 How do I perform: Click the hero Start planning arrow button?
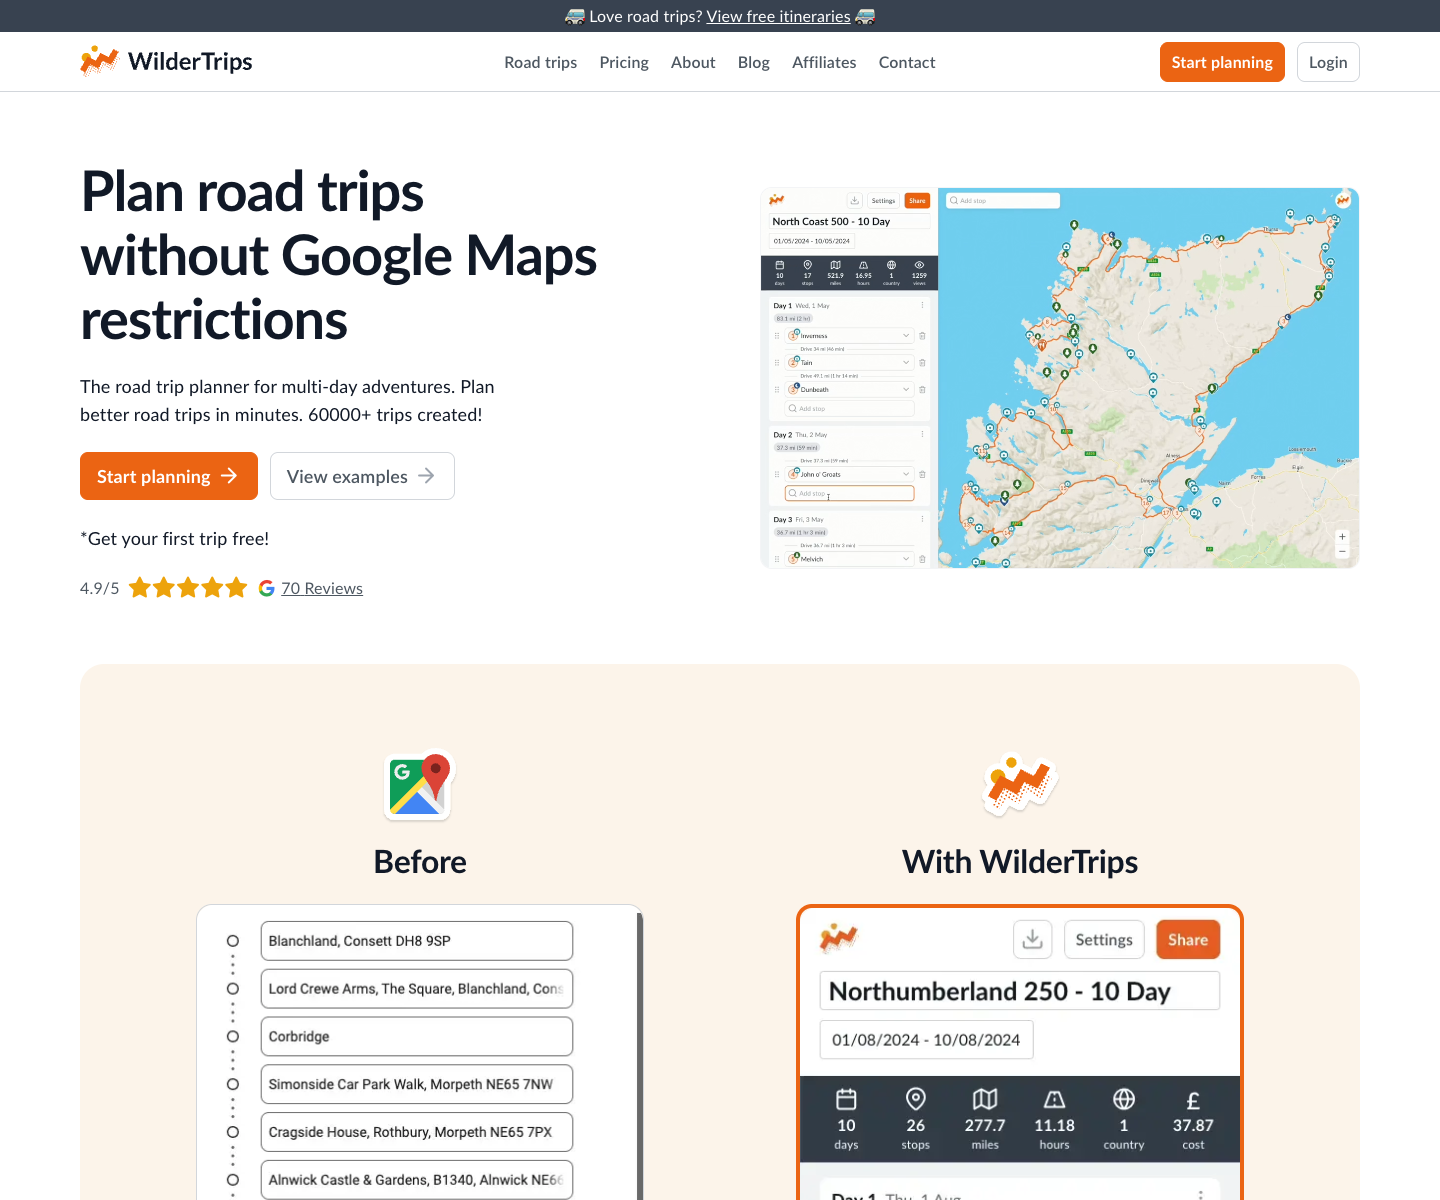click(x=169, y=476)
